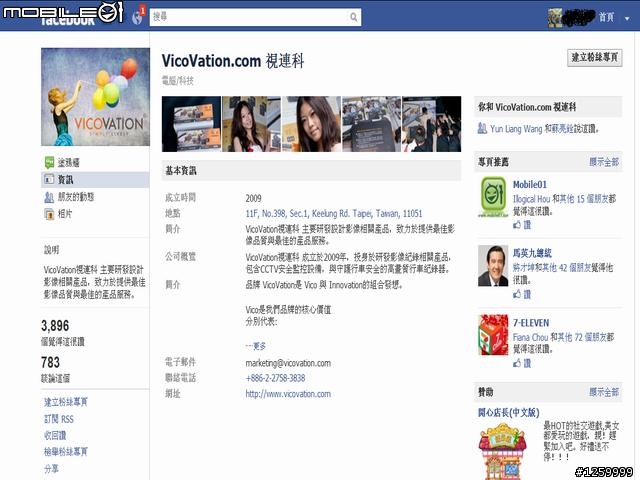
Task: Click friends icon beside Yun Liang Wang
Action: pyautogui.click(x=482, y=129)
